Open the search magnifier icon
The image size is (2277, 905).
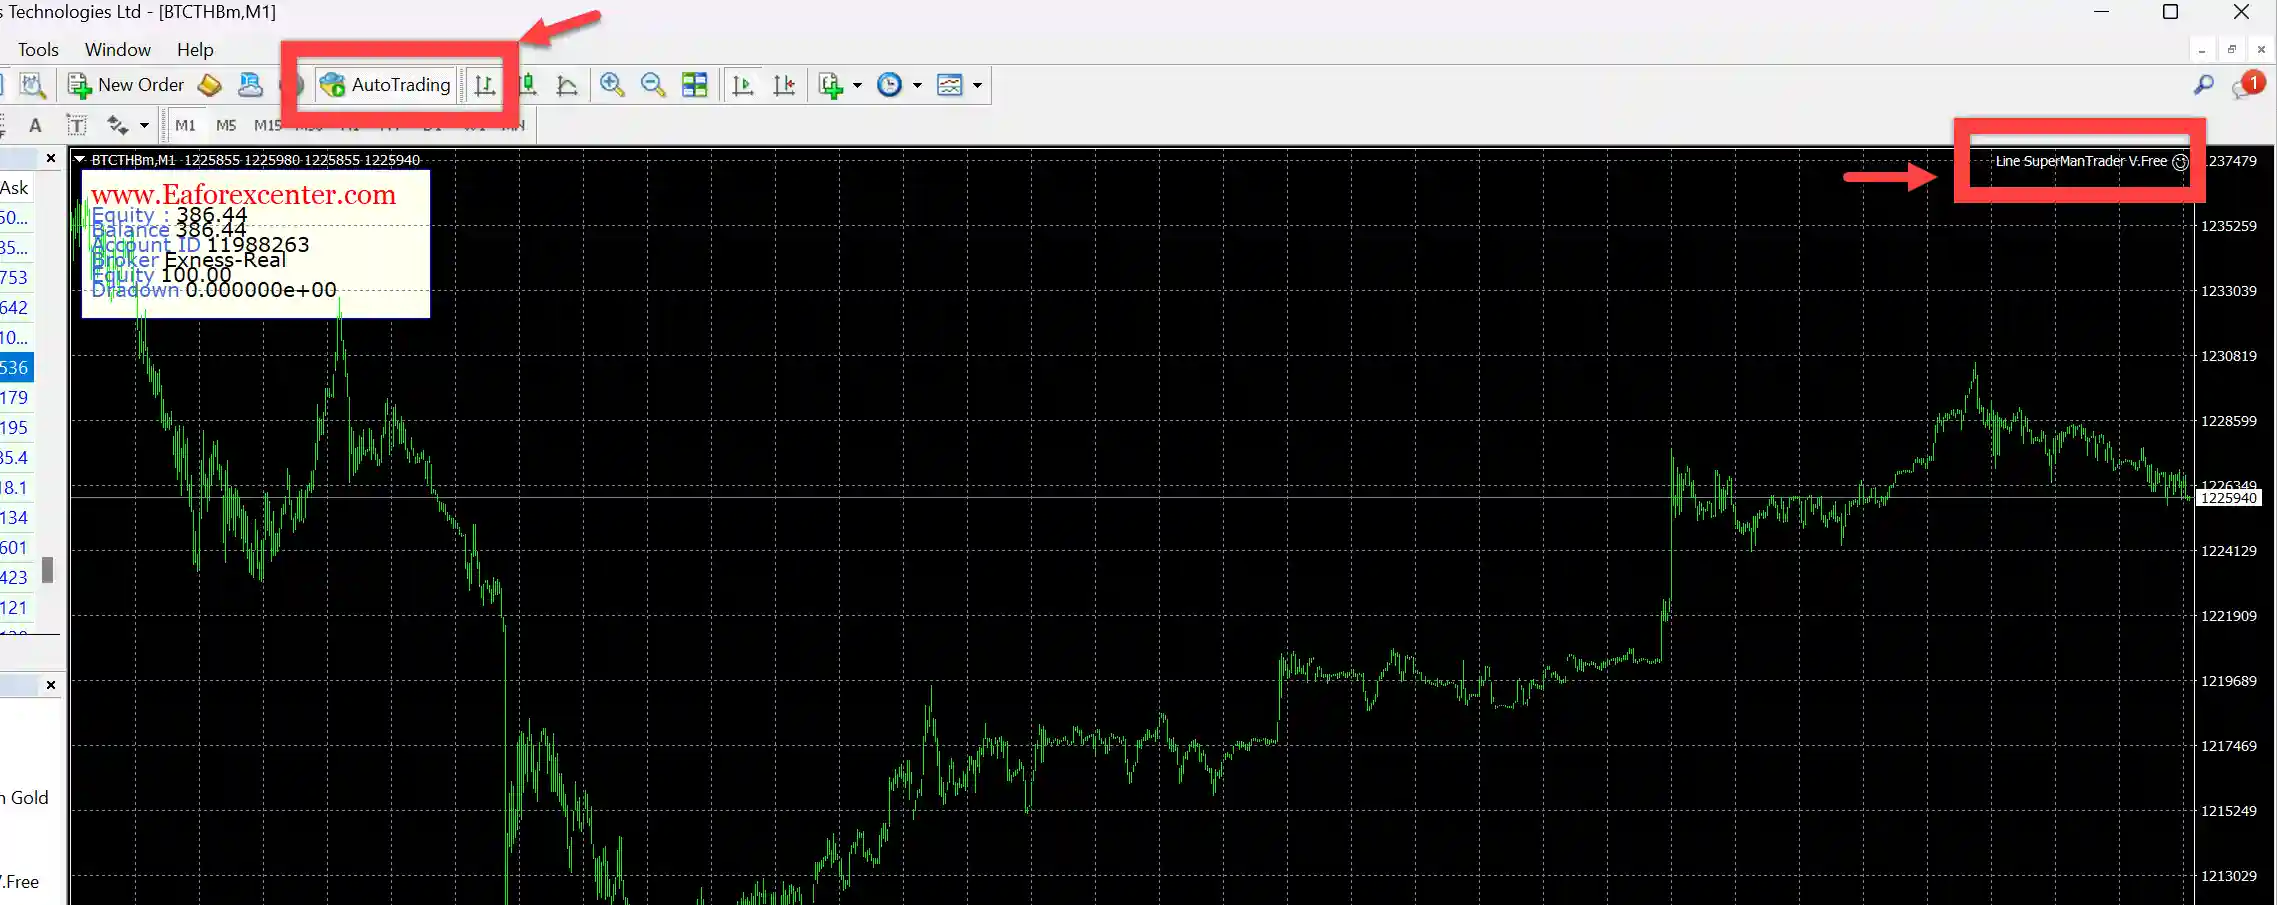click(2203, 85)
